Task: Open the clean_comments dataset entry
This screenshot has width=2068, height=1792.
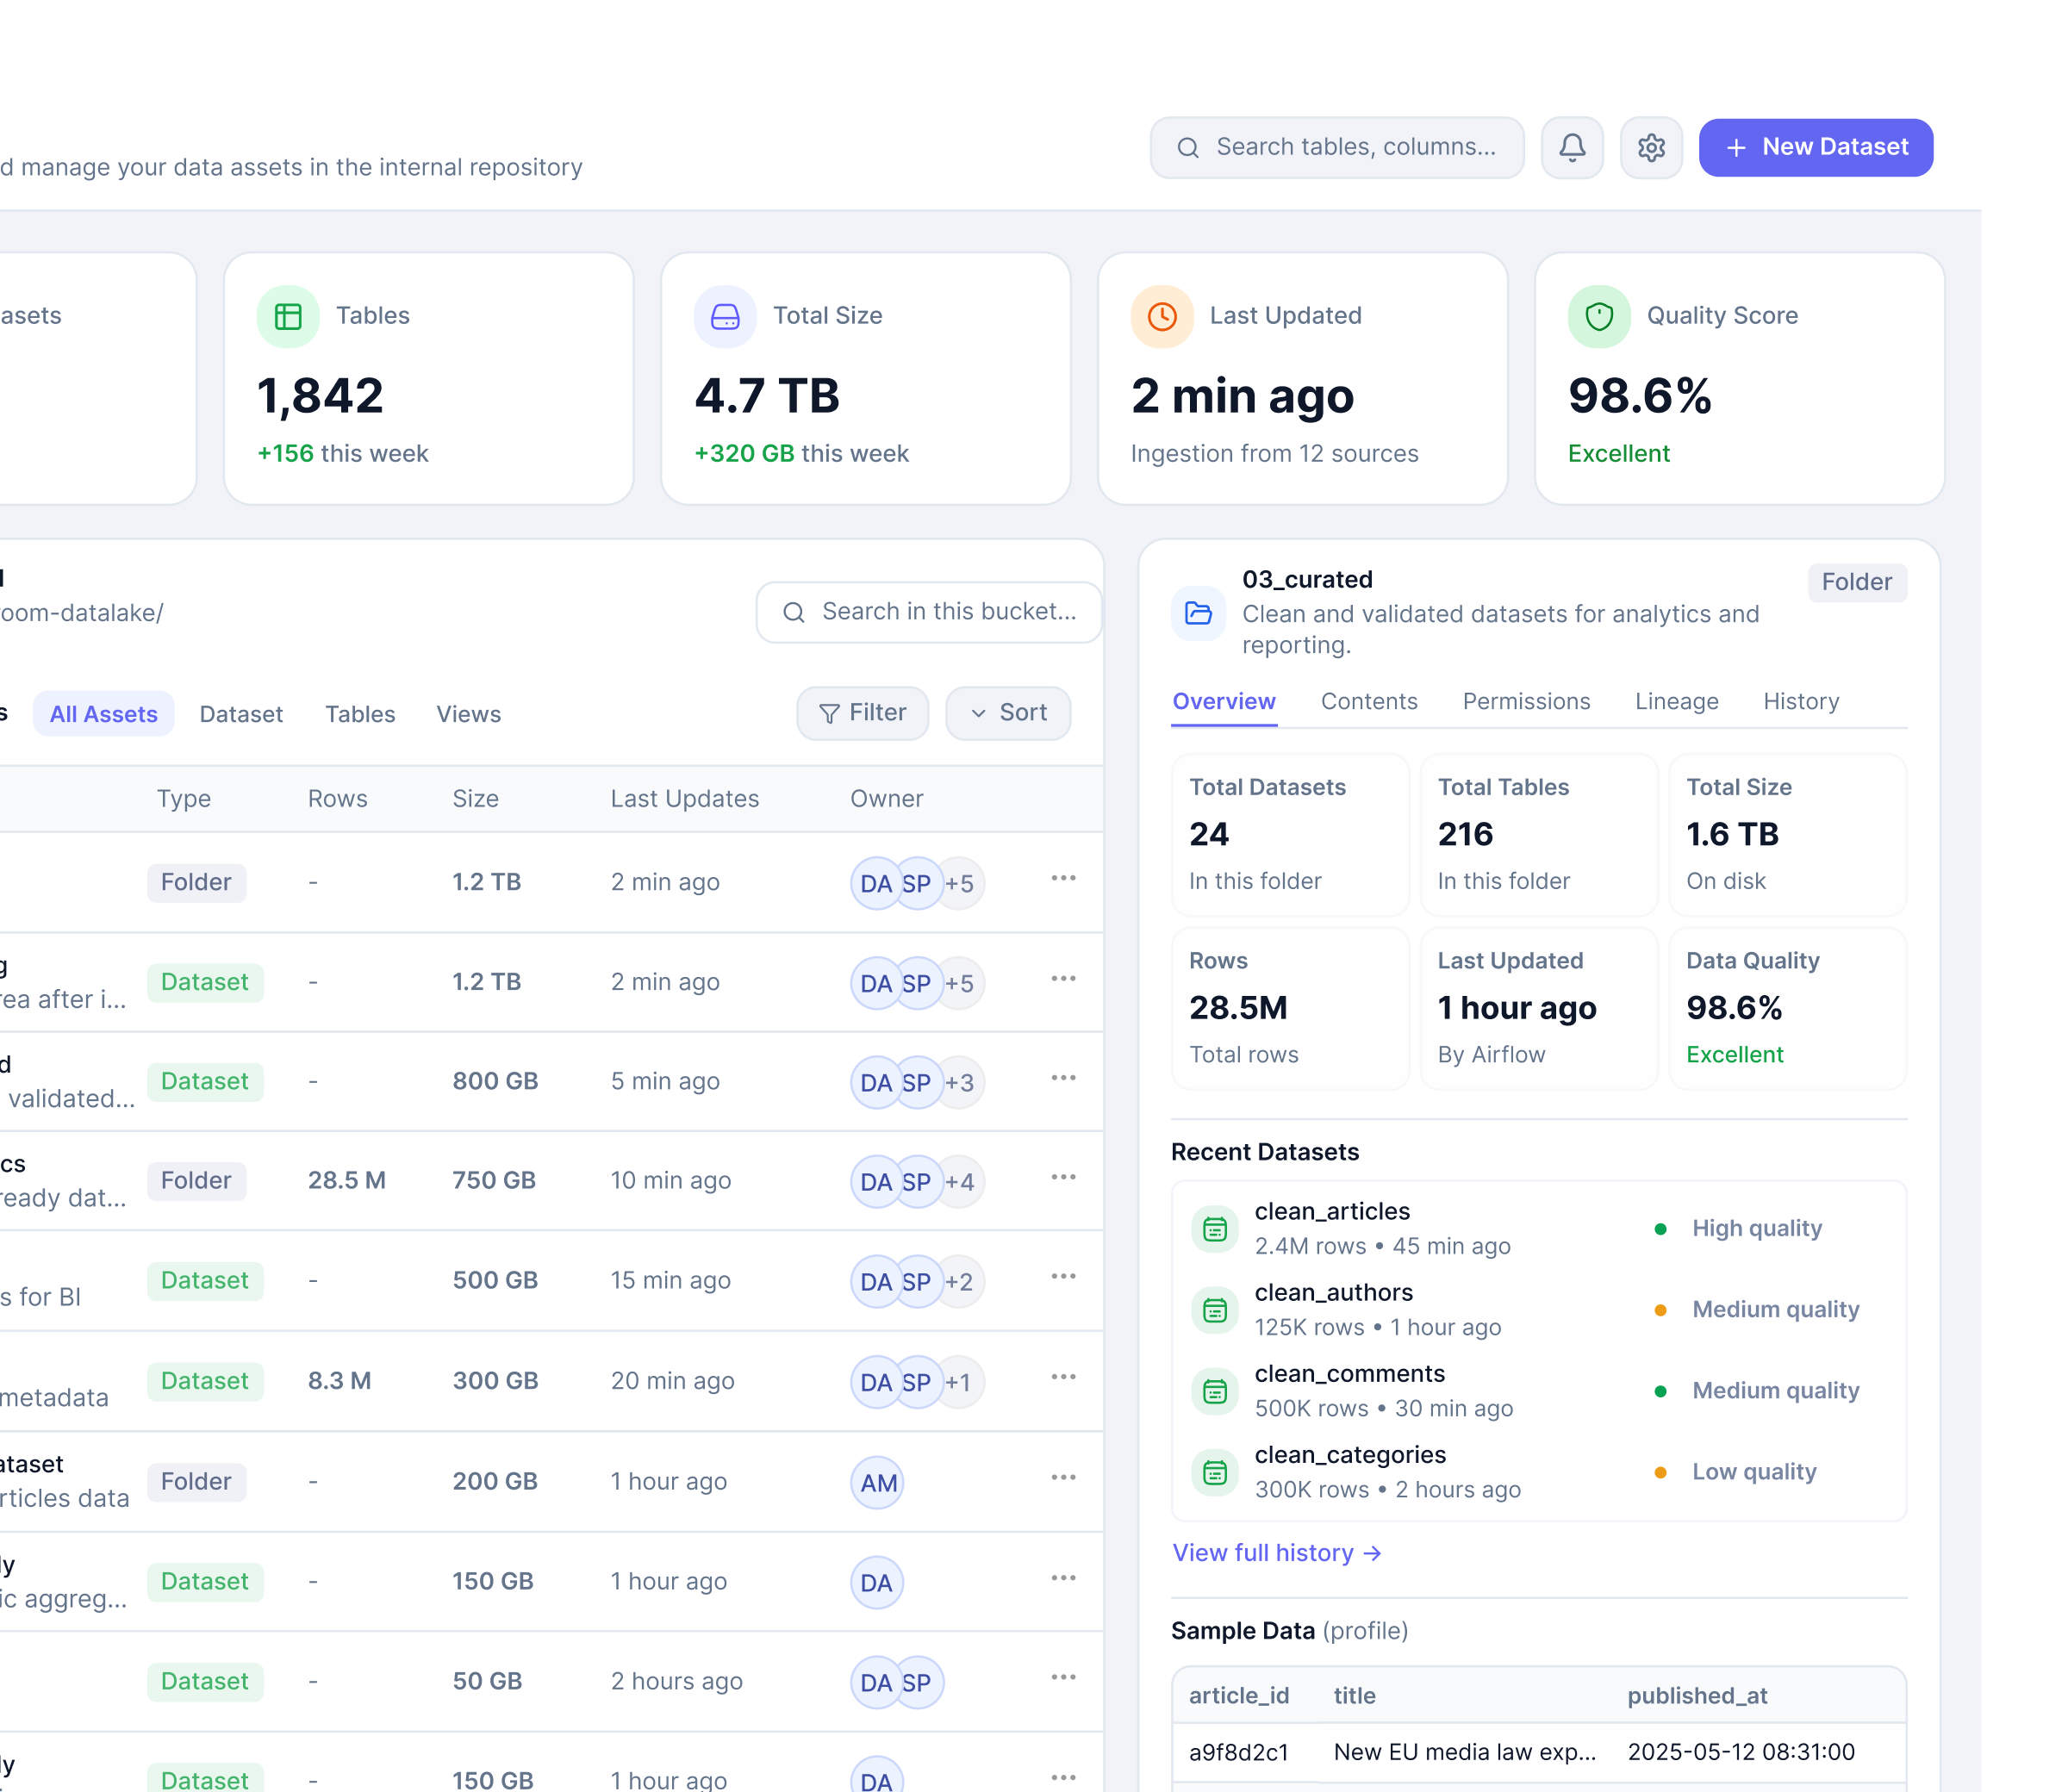Action: point(1539,1391)
